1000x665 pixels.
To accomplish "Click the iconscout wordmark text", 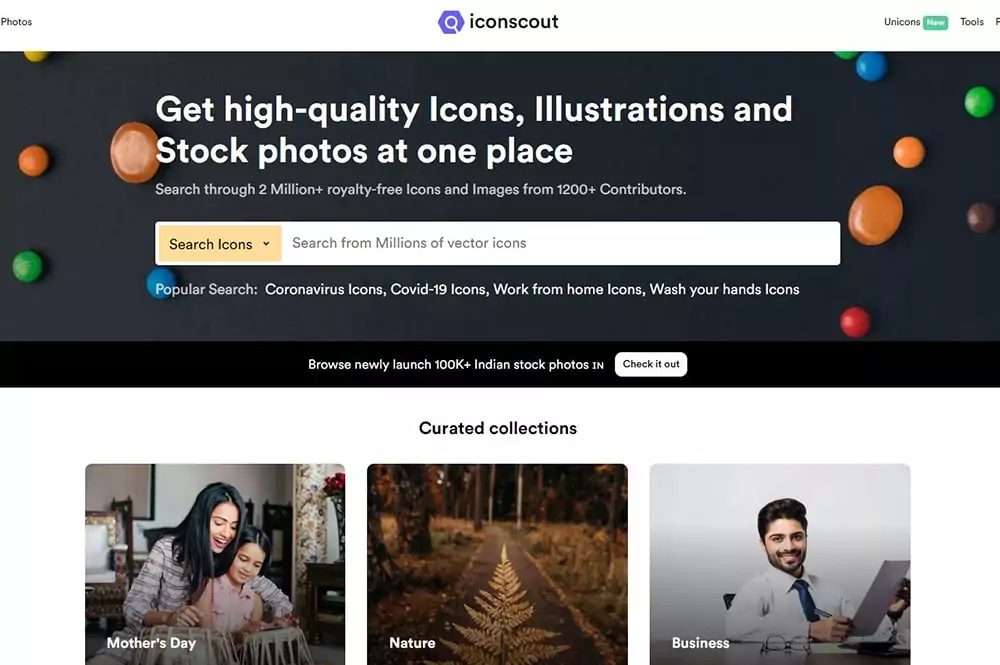I will (513, 22).
